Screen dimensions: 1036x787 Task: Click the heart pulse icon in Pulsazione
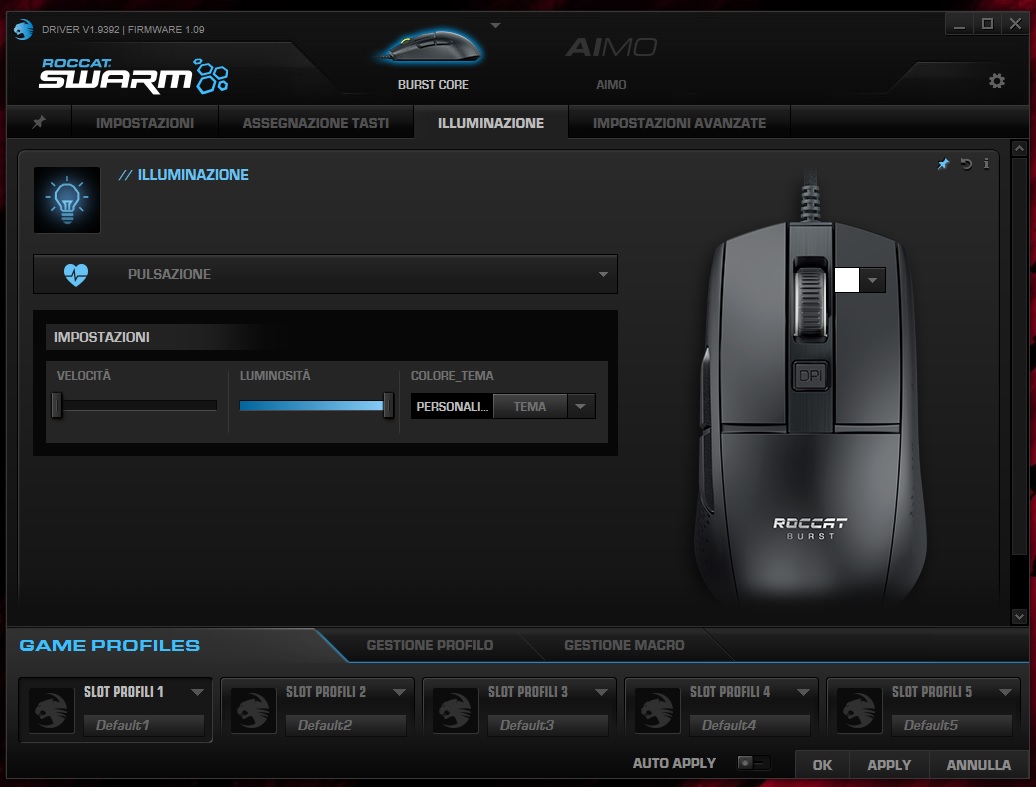click(x=76, y=274)
